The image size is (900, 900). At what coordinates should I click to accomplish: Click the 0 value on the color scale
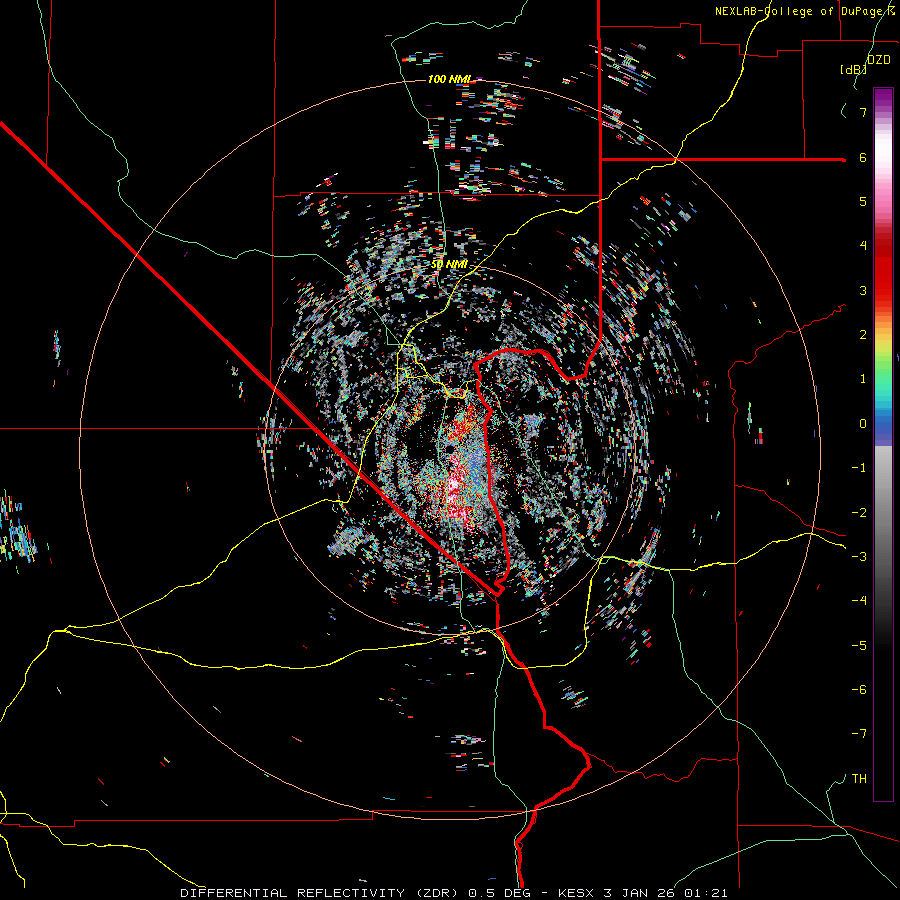(863, 424)
